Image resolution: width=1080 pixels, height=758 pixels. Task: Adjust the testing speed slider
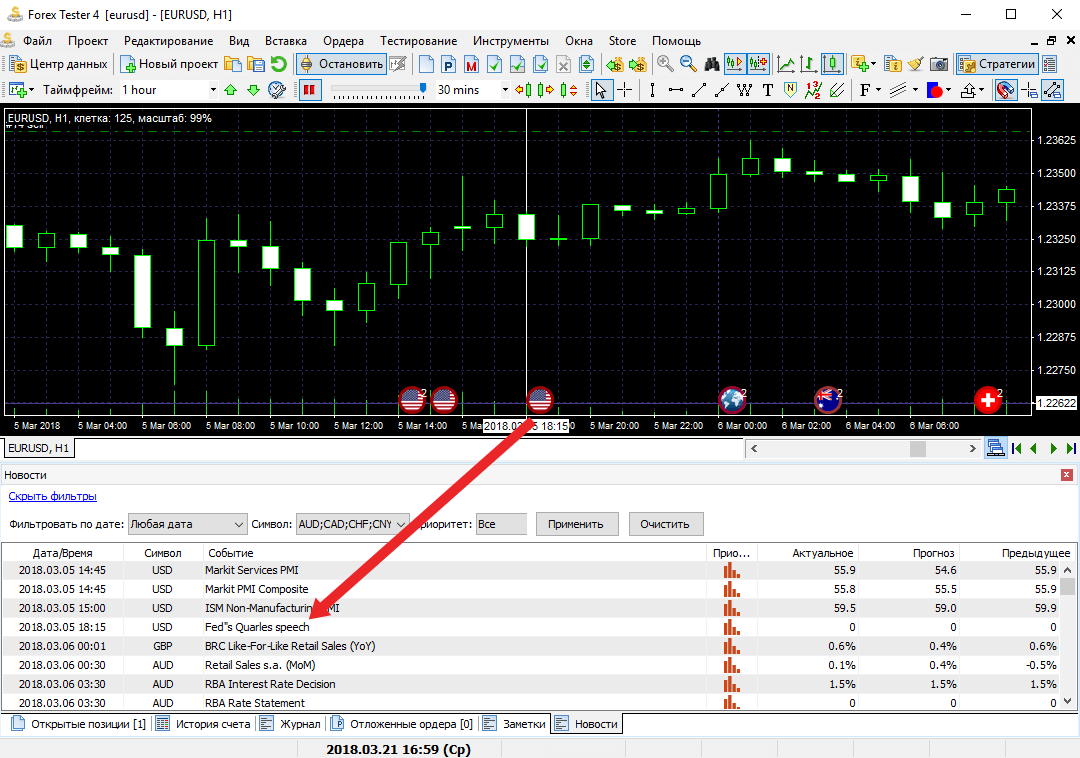tap(423, 88)
